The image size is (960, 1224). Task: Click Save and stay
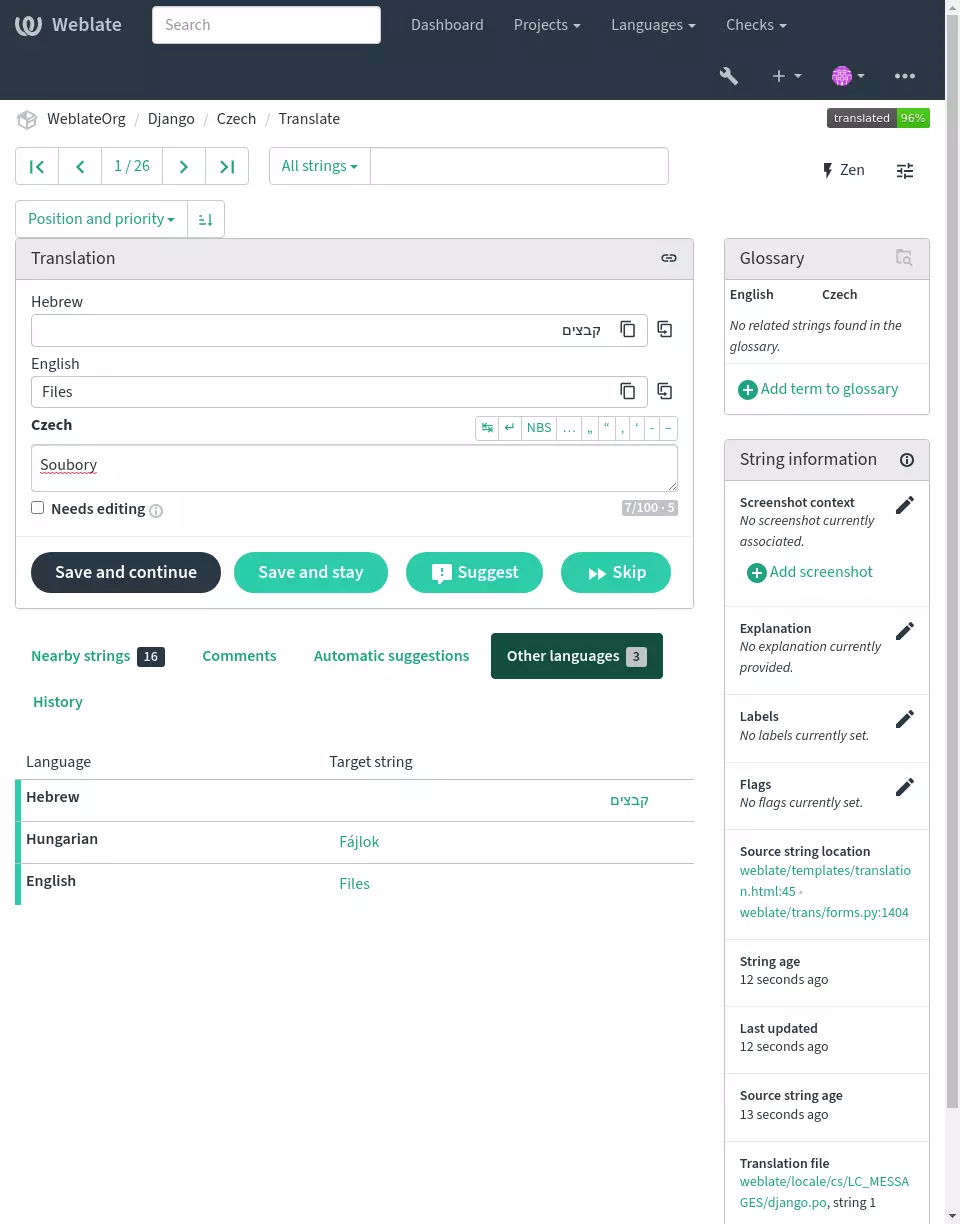(x=311, y=572)
